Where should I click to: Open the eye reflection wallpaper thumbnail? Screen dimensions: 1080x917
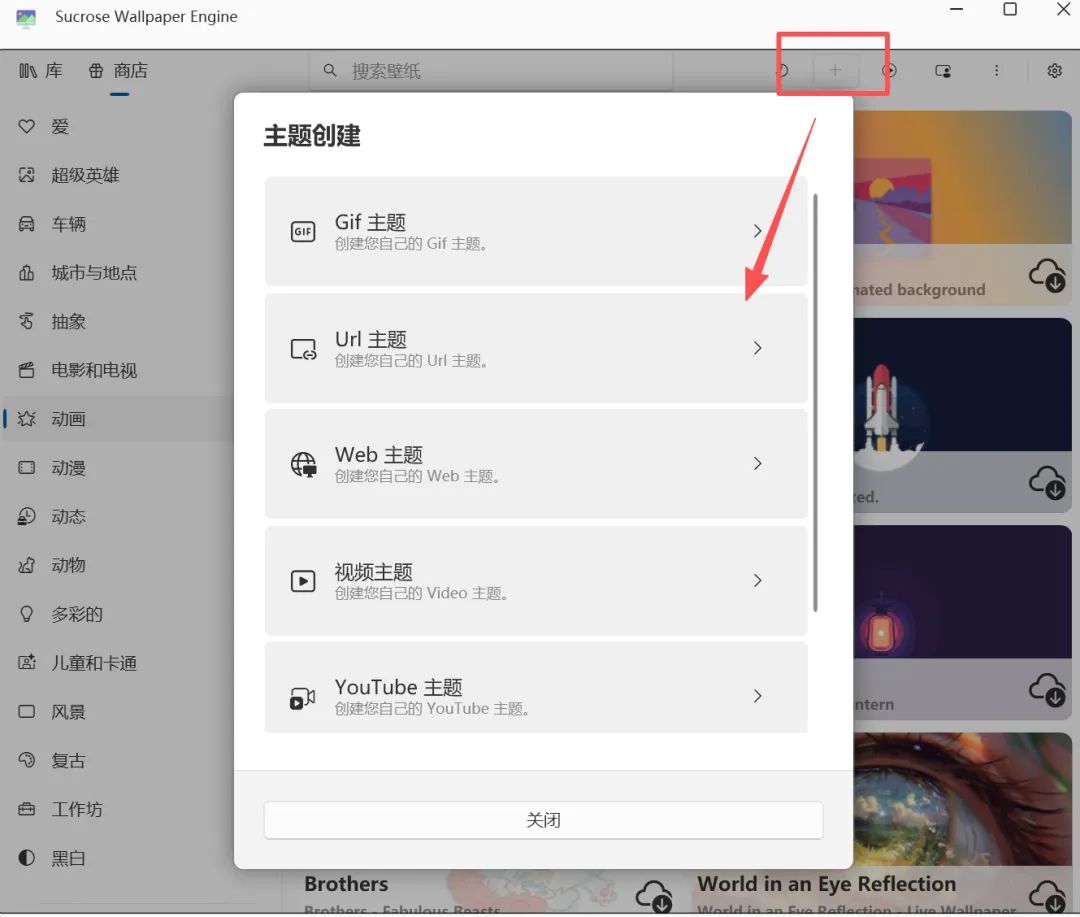pyautogui.click(x=962, y=799)
